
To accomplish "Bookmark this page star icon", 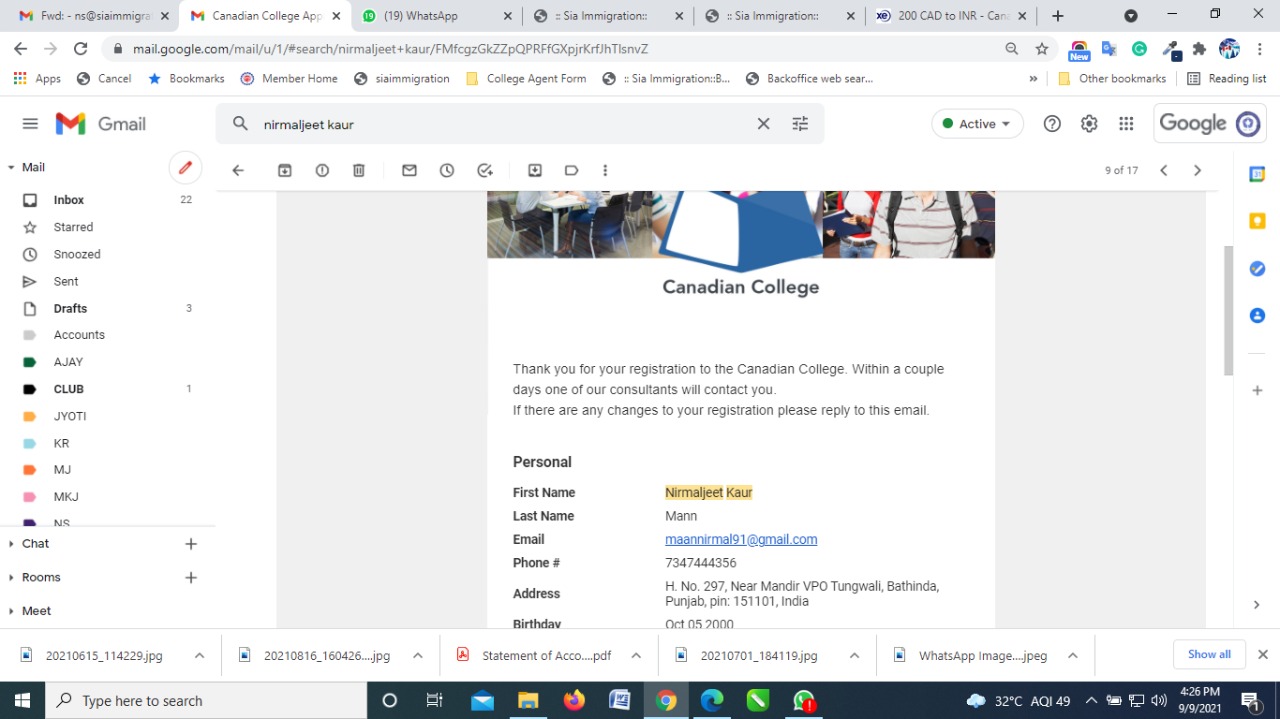I will [x=1042, y=49].
